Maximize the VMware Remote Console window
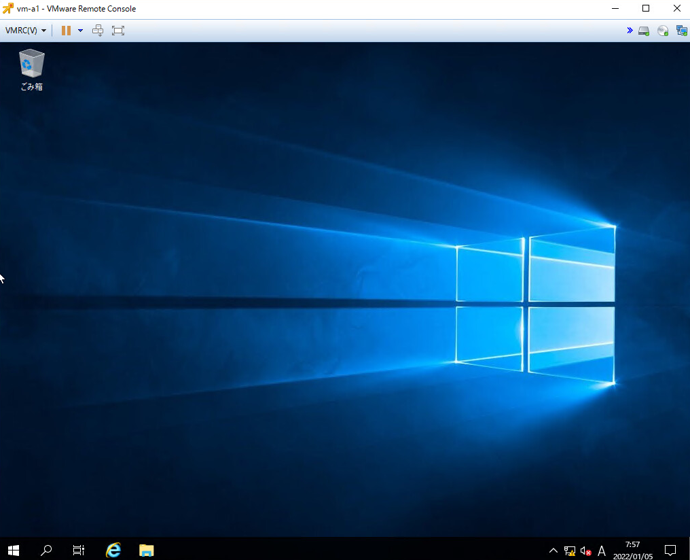The width and height of the screenshot is (690, 560). pyautogui.click(x=646, y=8)
